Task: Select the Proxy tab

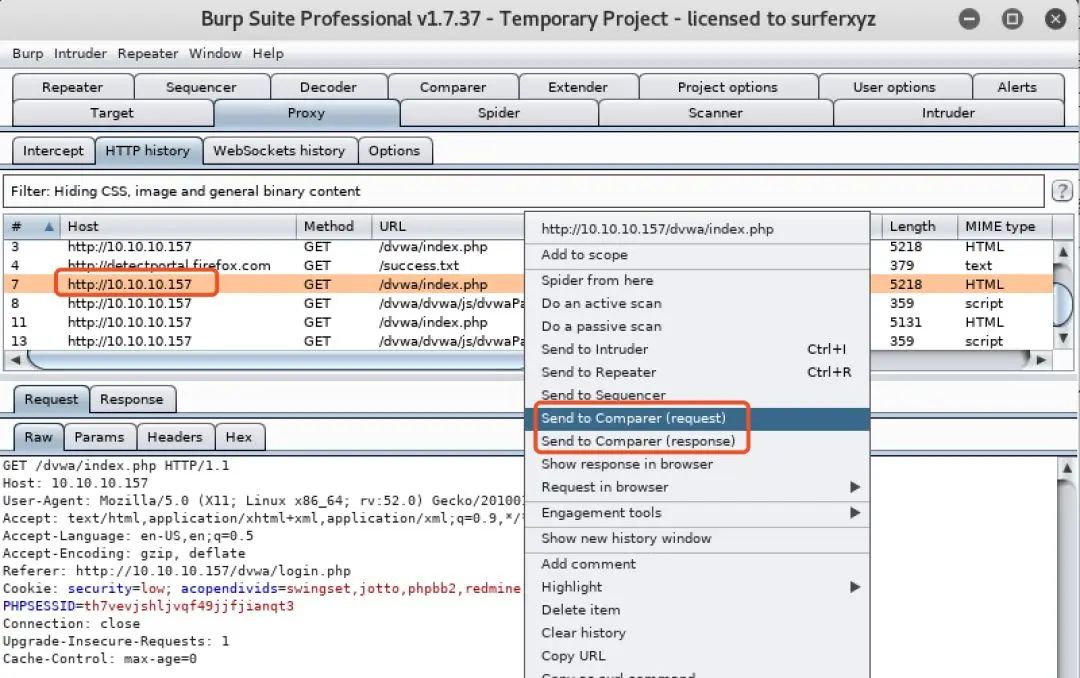Action: click(x=306, y=113)
